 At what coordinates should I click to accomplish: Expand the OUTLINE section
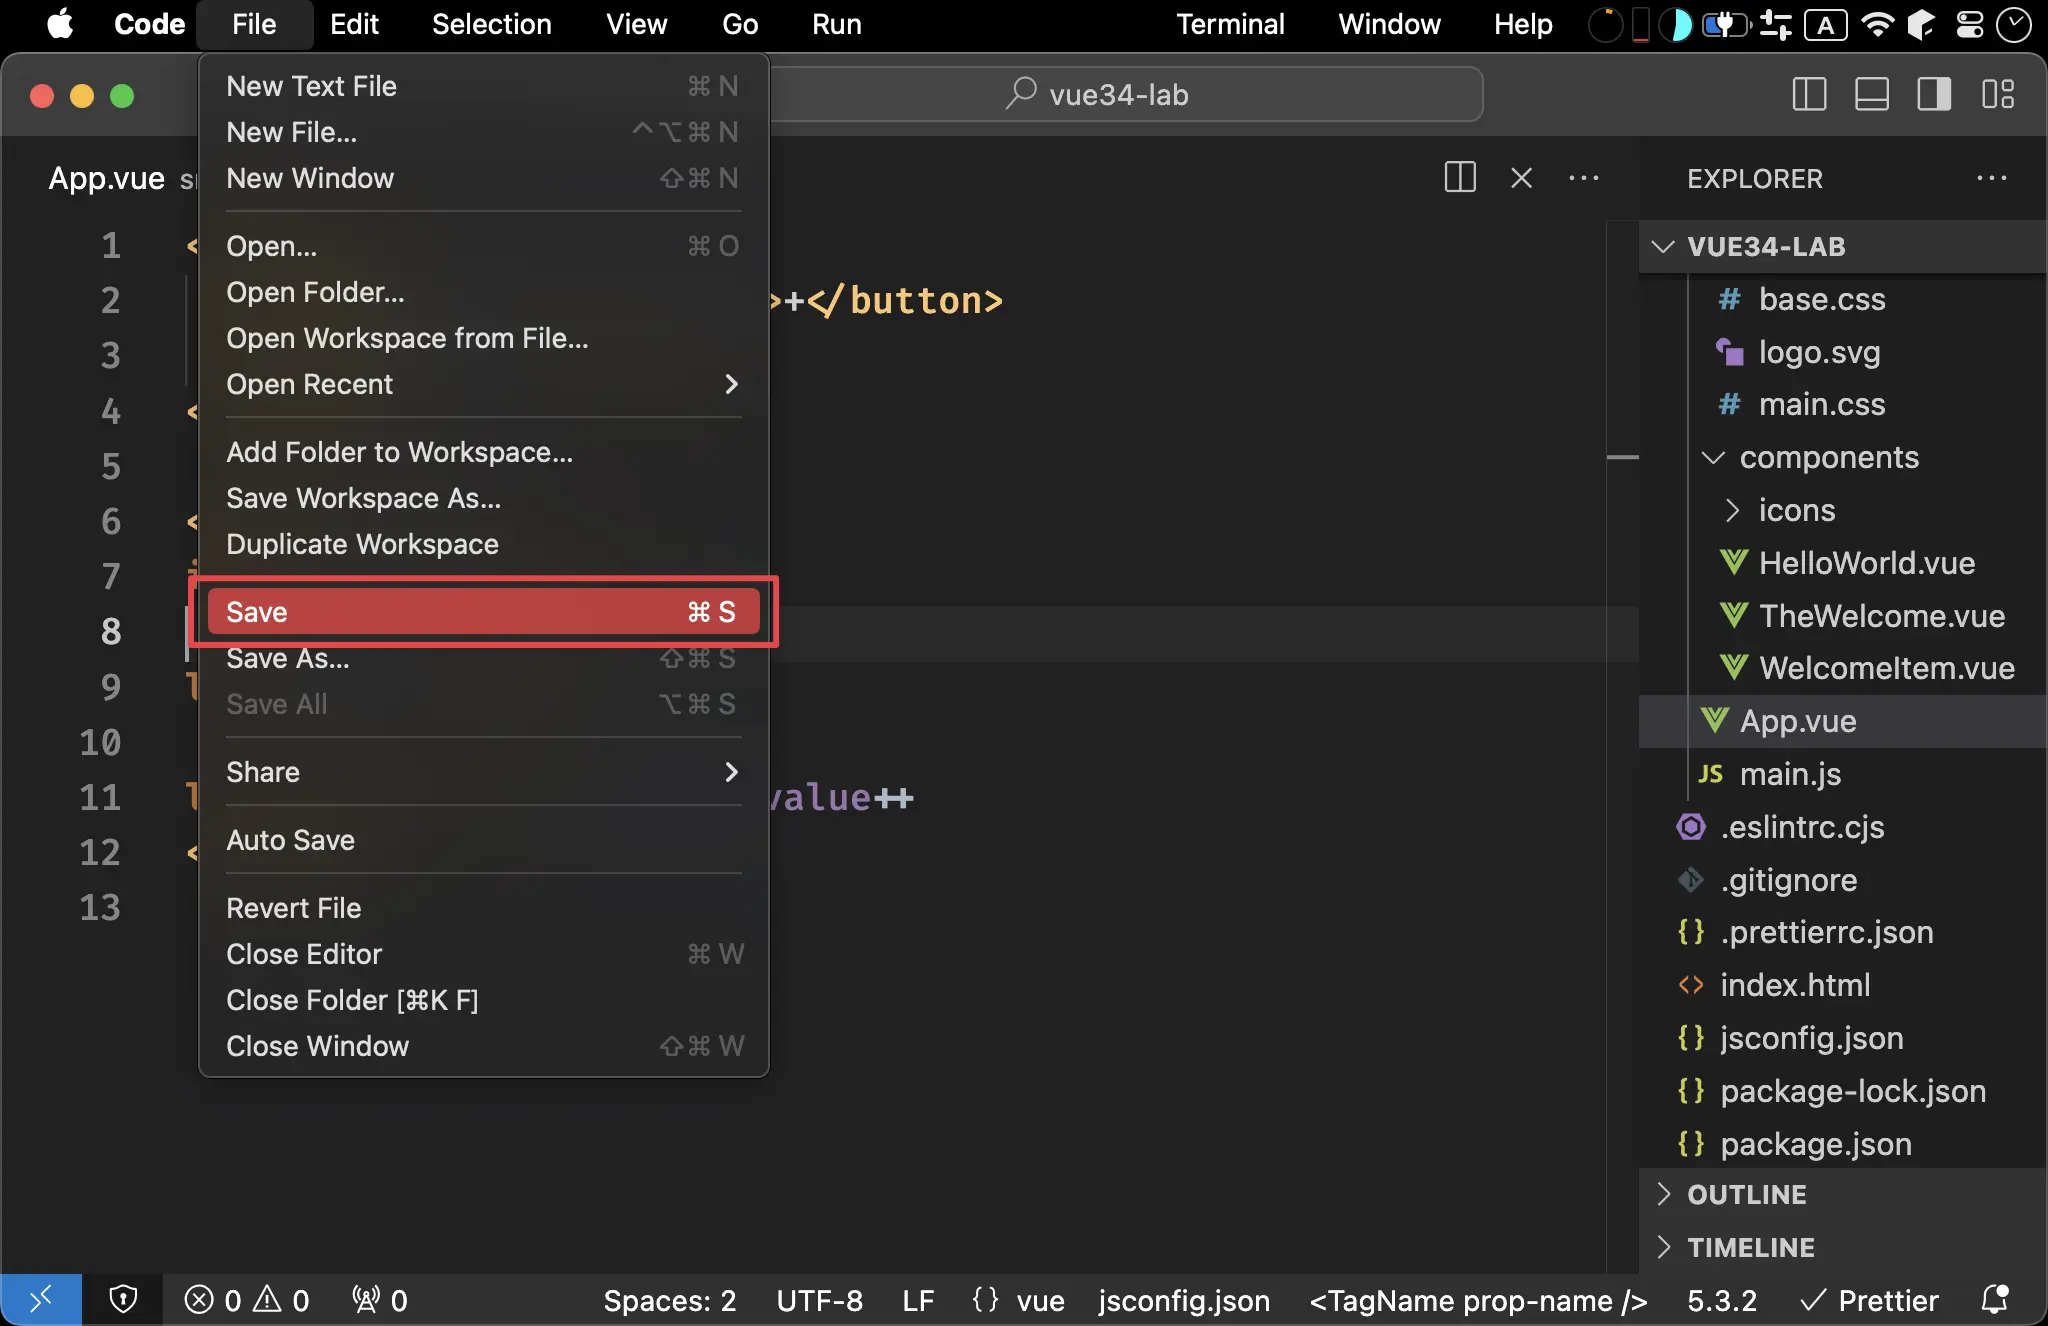coord(1842,1194)
